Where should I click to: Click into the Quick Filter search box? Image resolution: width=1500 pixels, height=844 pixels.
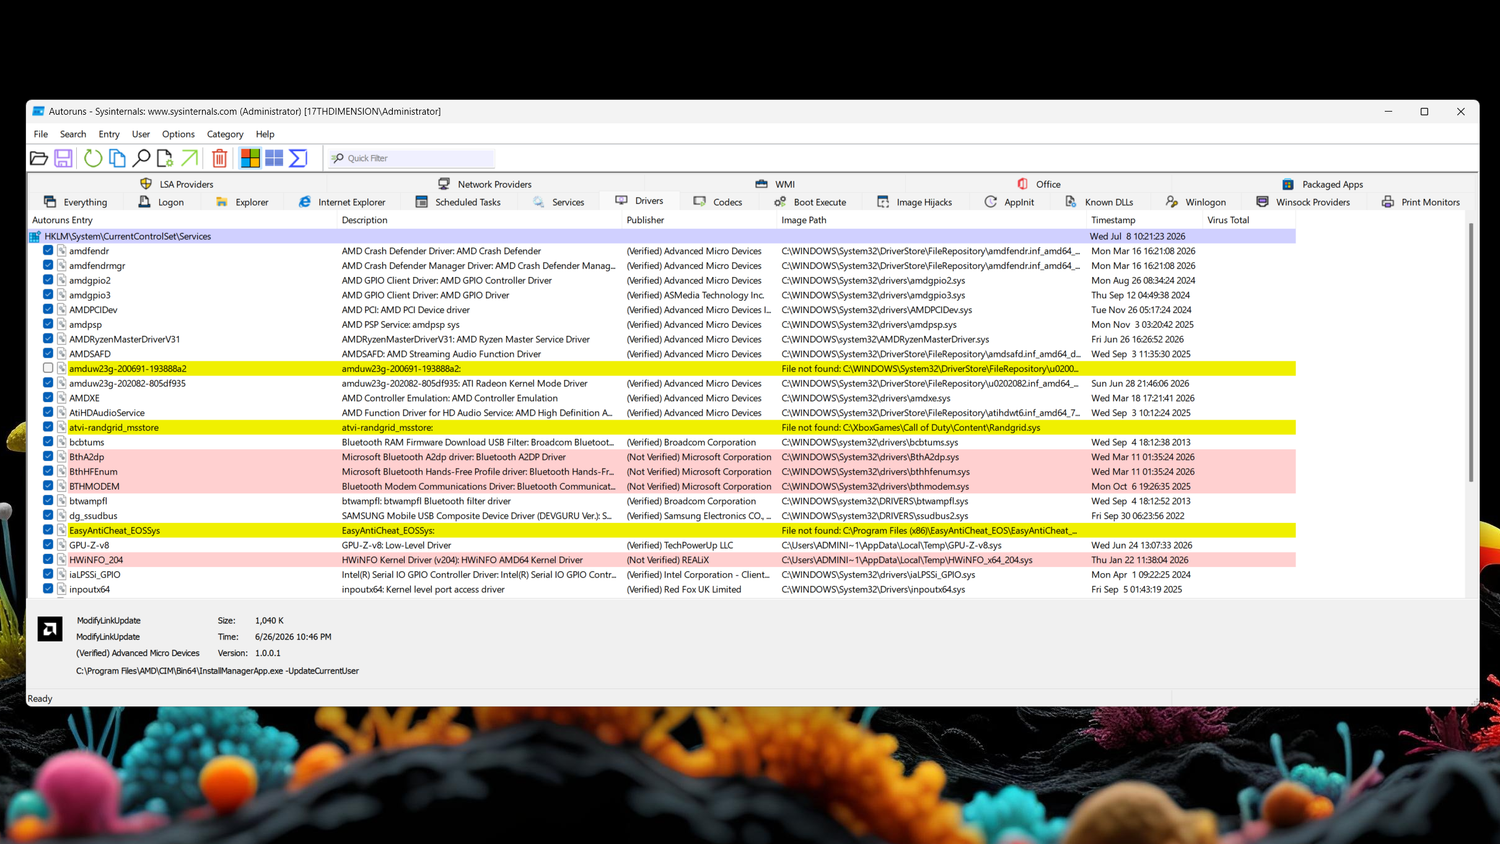(x=410, y=158)
